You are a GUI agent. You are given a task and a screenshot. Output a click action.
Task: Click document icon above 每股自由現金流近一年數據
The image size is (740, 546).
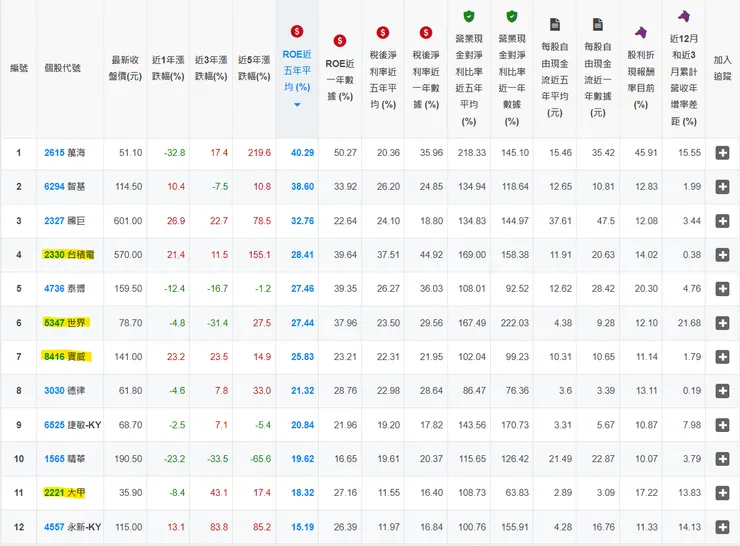(x=598, y=25)
